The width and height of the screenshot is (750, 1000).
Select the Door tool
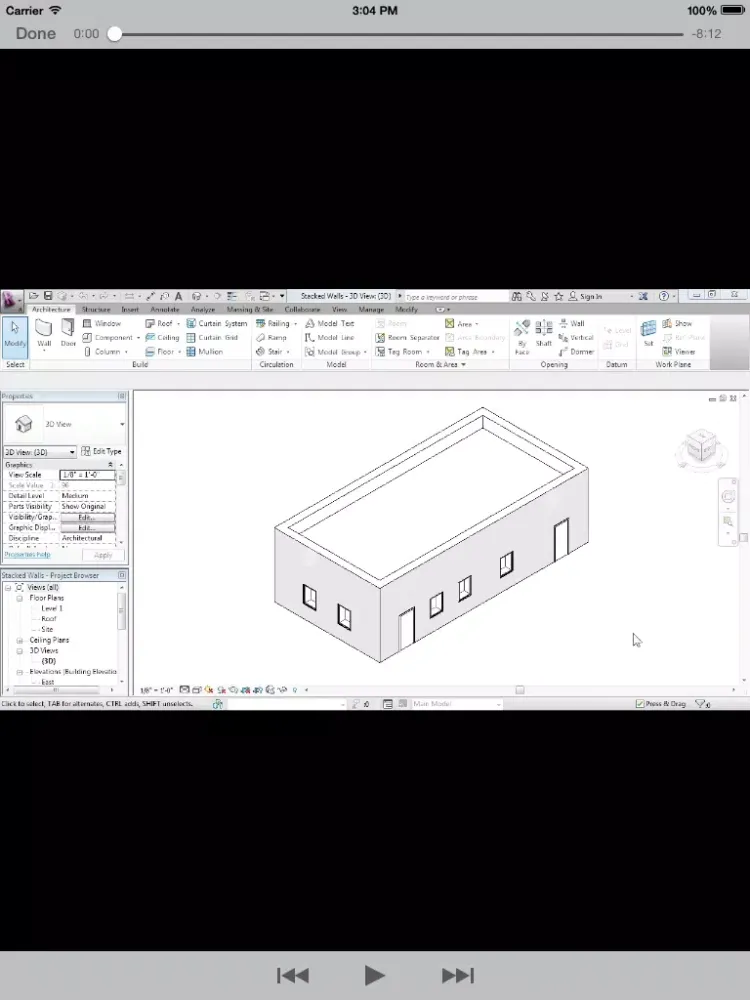click(68, 333)
